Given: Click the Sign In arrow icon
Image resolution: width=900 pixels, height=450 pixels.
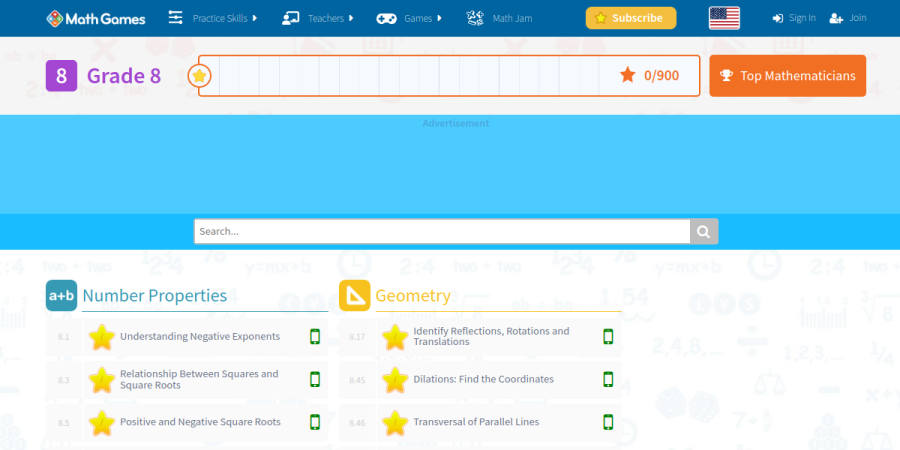Looking at the screenshot, I should point(778,18).
